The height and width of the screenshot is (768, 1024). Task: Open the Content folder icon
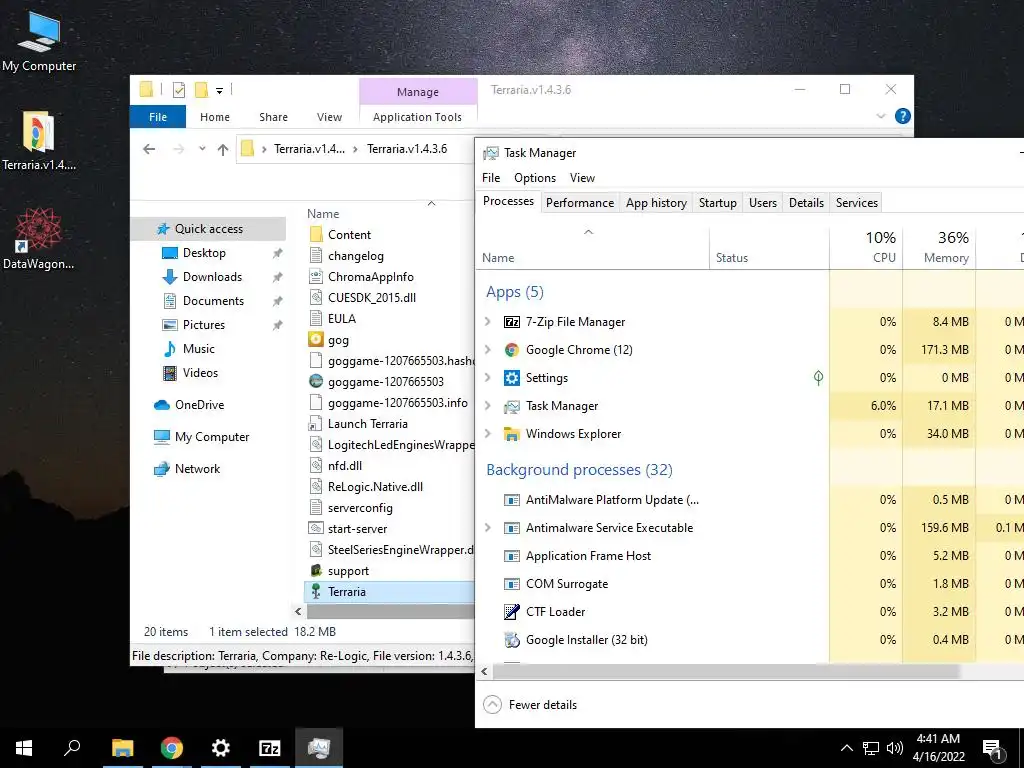pos(316,234)
